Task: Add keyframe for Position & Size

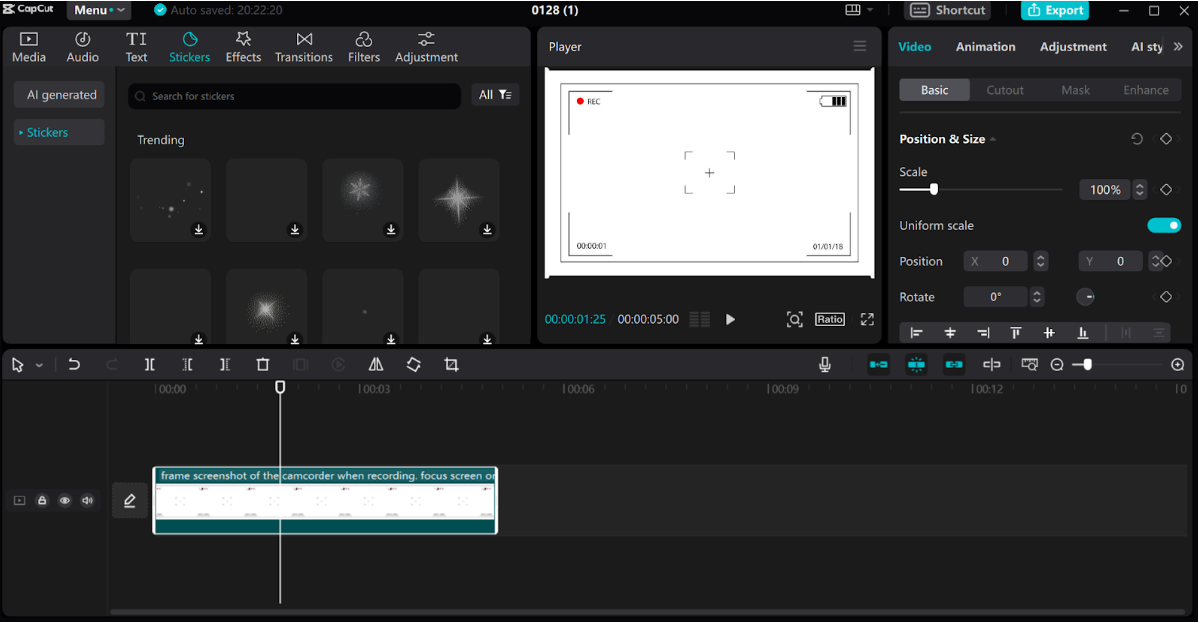Action: click(1166, 138)
